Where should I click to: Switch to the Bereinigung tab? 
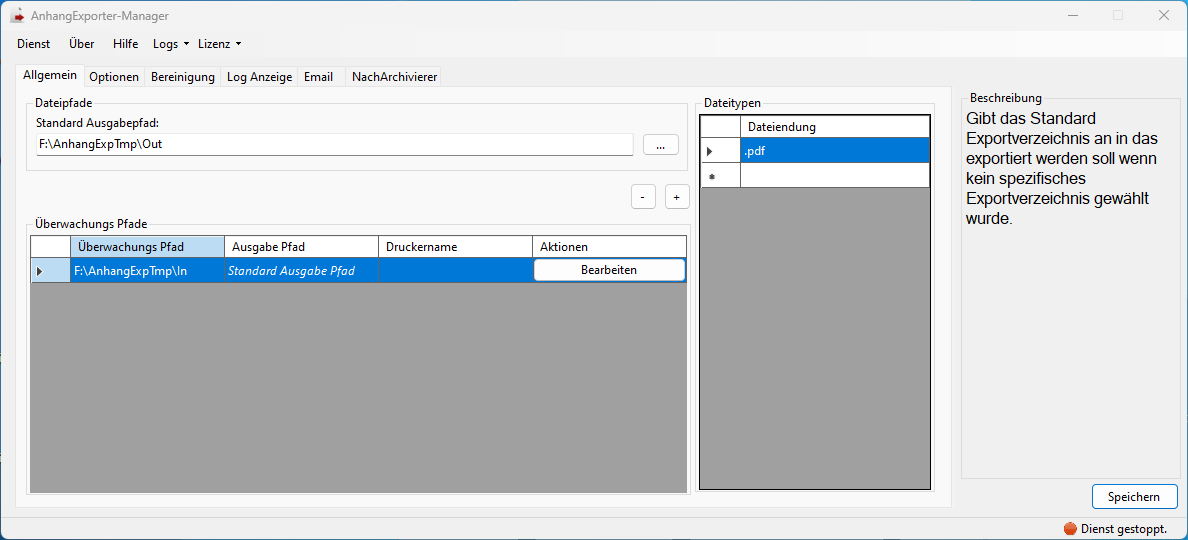point(183,77)
